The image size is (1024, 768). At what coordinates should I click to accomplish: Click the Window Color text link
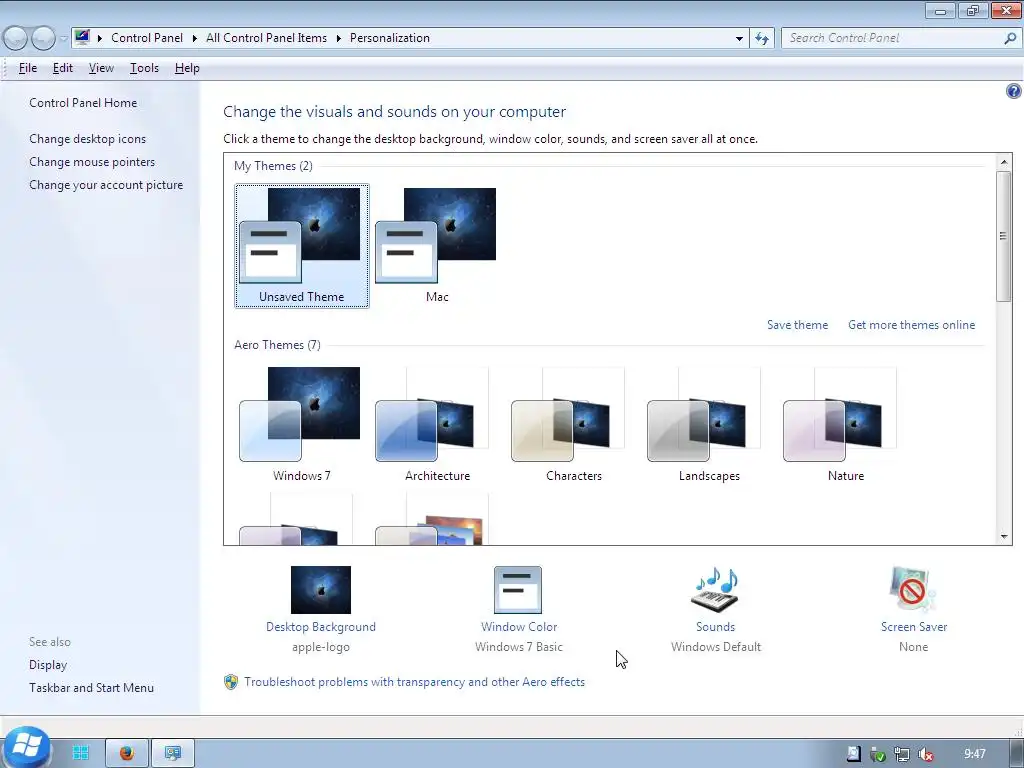click(519, 627)
